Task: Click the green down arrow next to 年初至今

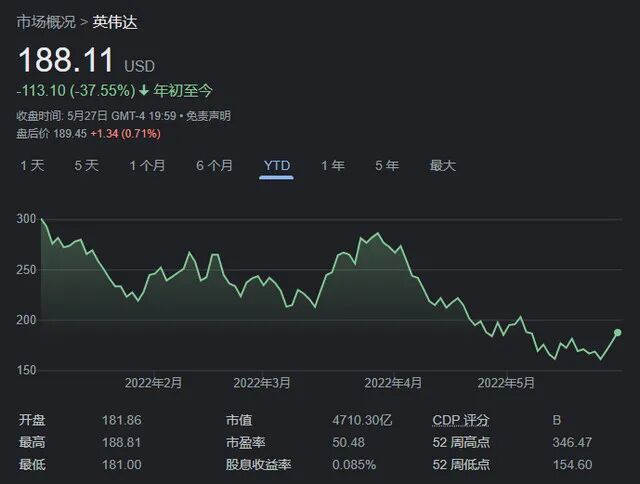Action: (x=144, y=90)
